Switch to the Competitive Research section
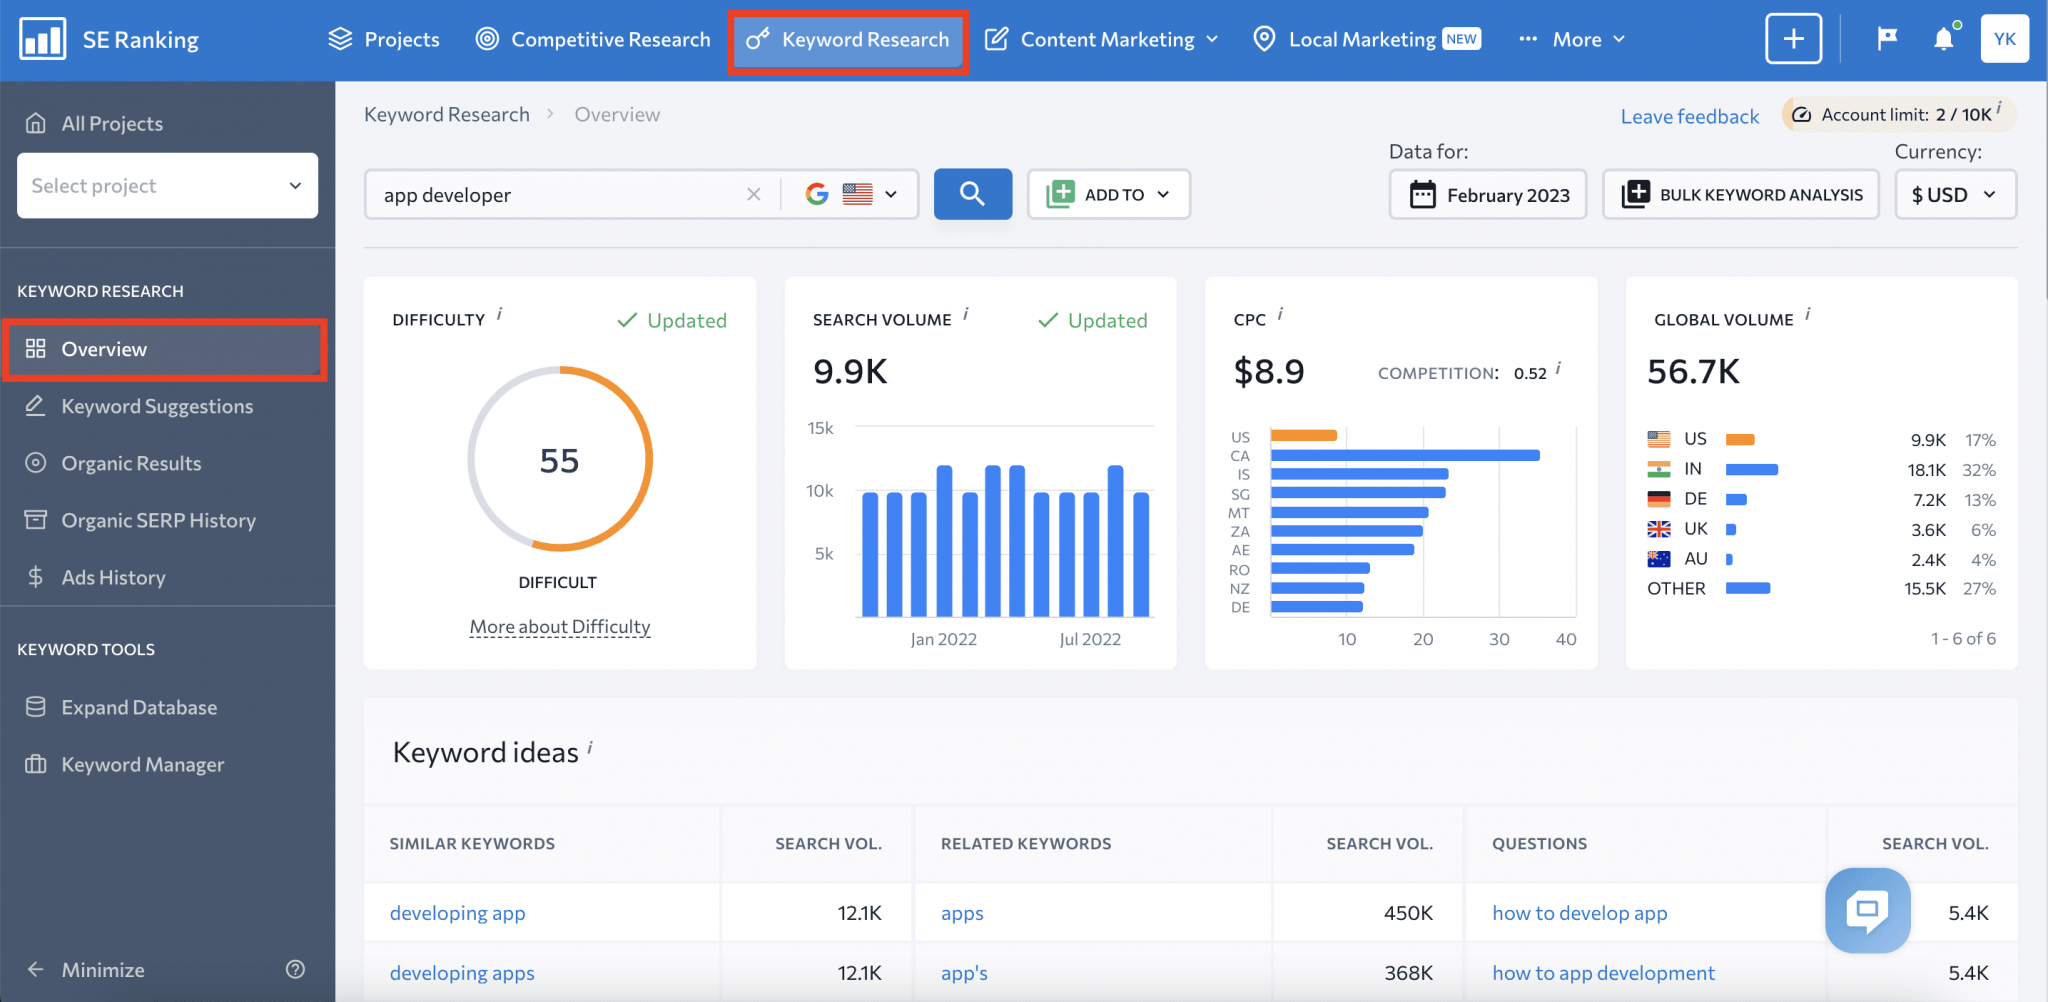 tap(592, 39)
